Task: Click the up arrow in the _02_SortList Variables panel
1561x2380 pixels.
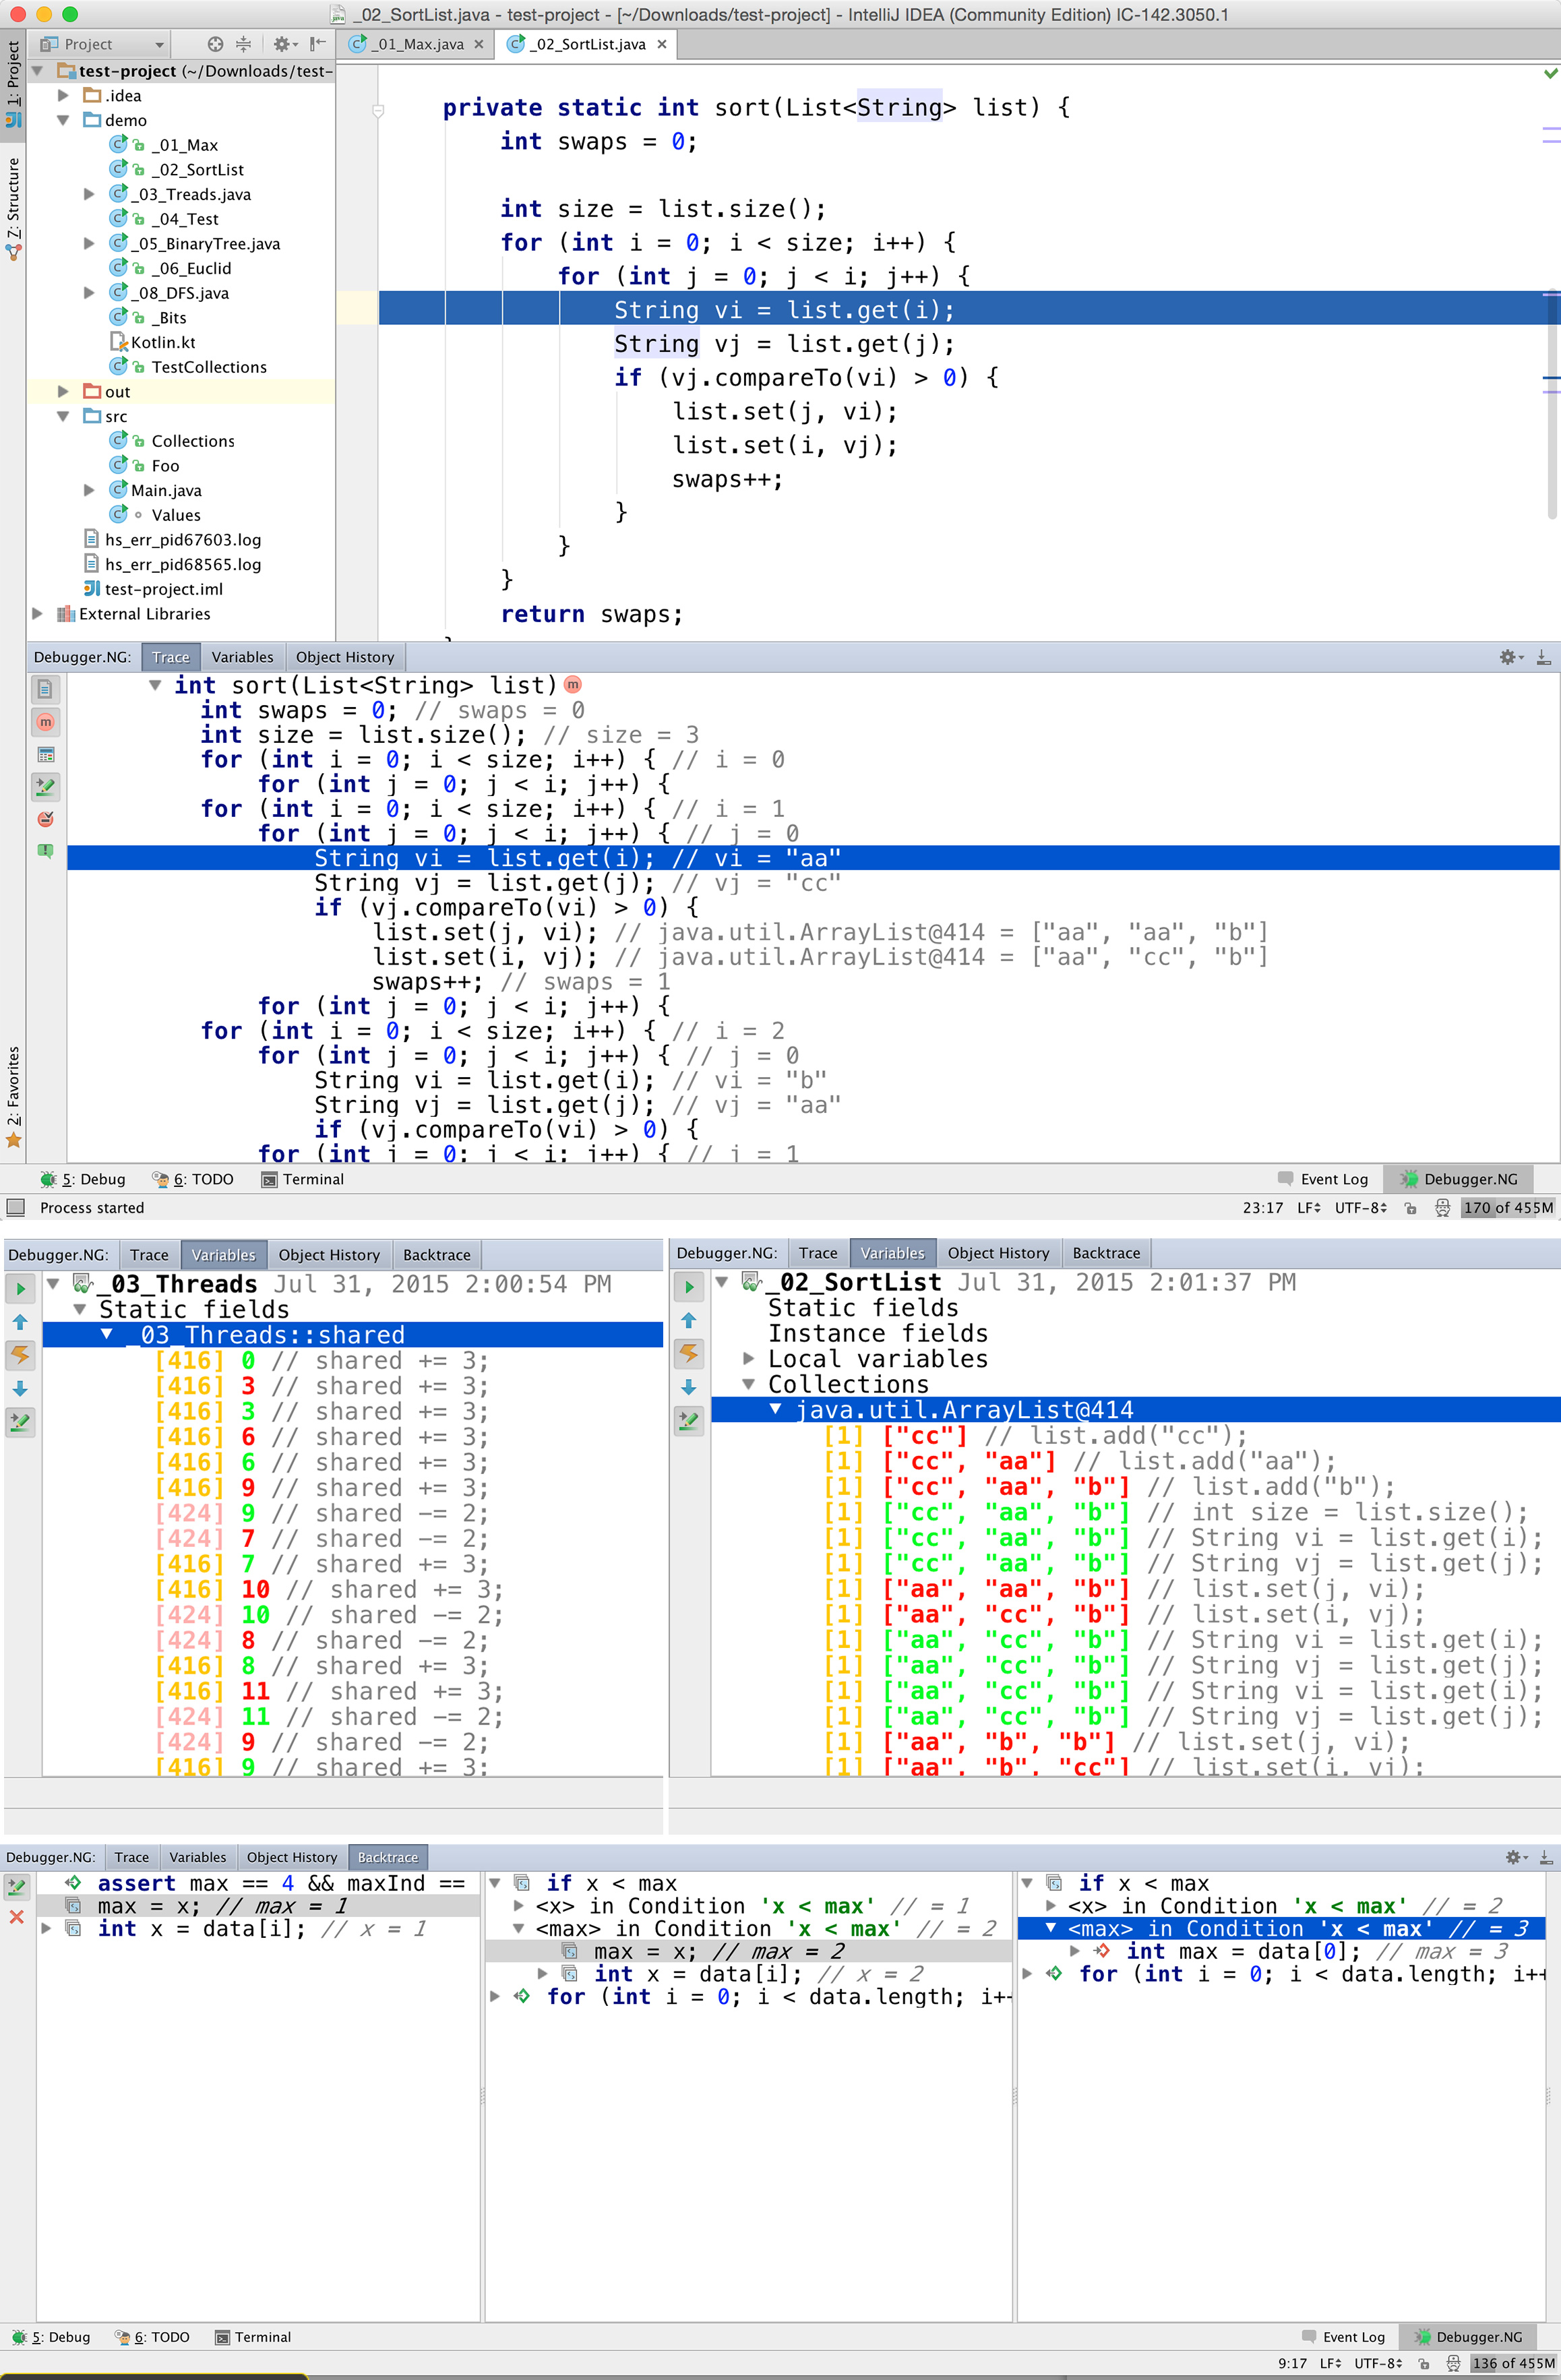Action: click(689, 1320)
